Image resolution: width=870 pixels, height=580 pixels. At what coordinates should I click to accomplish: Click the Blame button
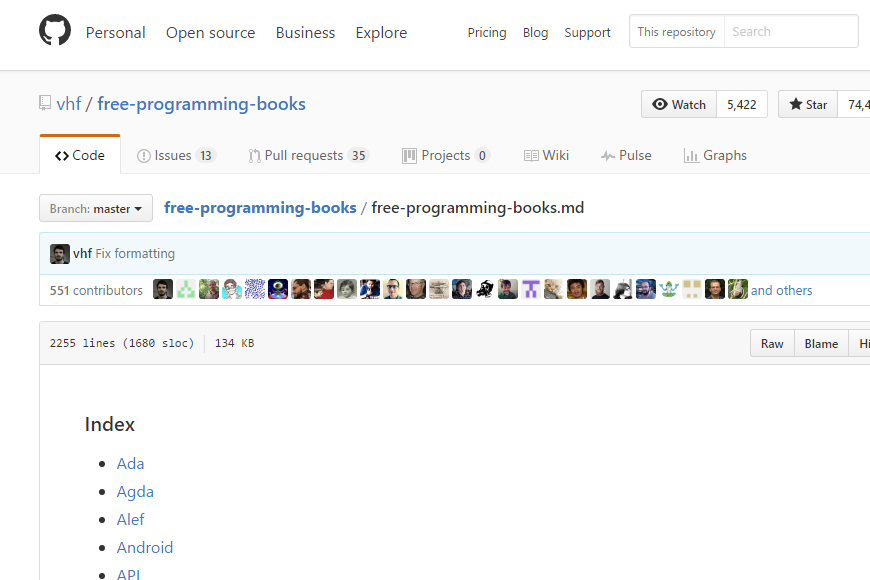click(x=821, y=344)
